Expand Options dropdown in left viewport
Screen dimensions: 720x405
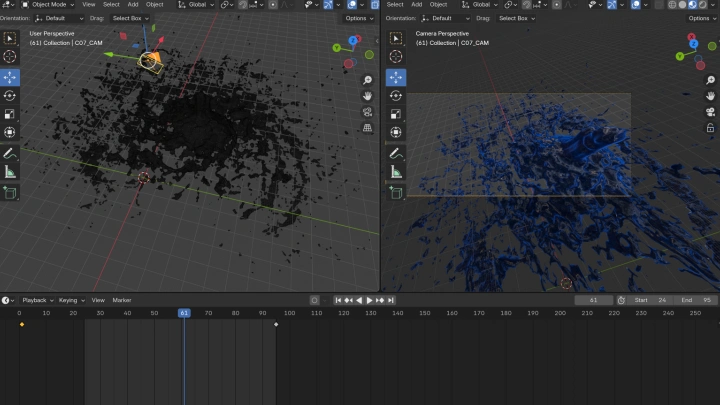tap(359, 18)
